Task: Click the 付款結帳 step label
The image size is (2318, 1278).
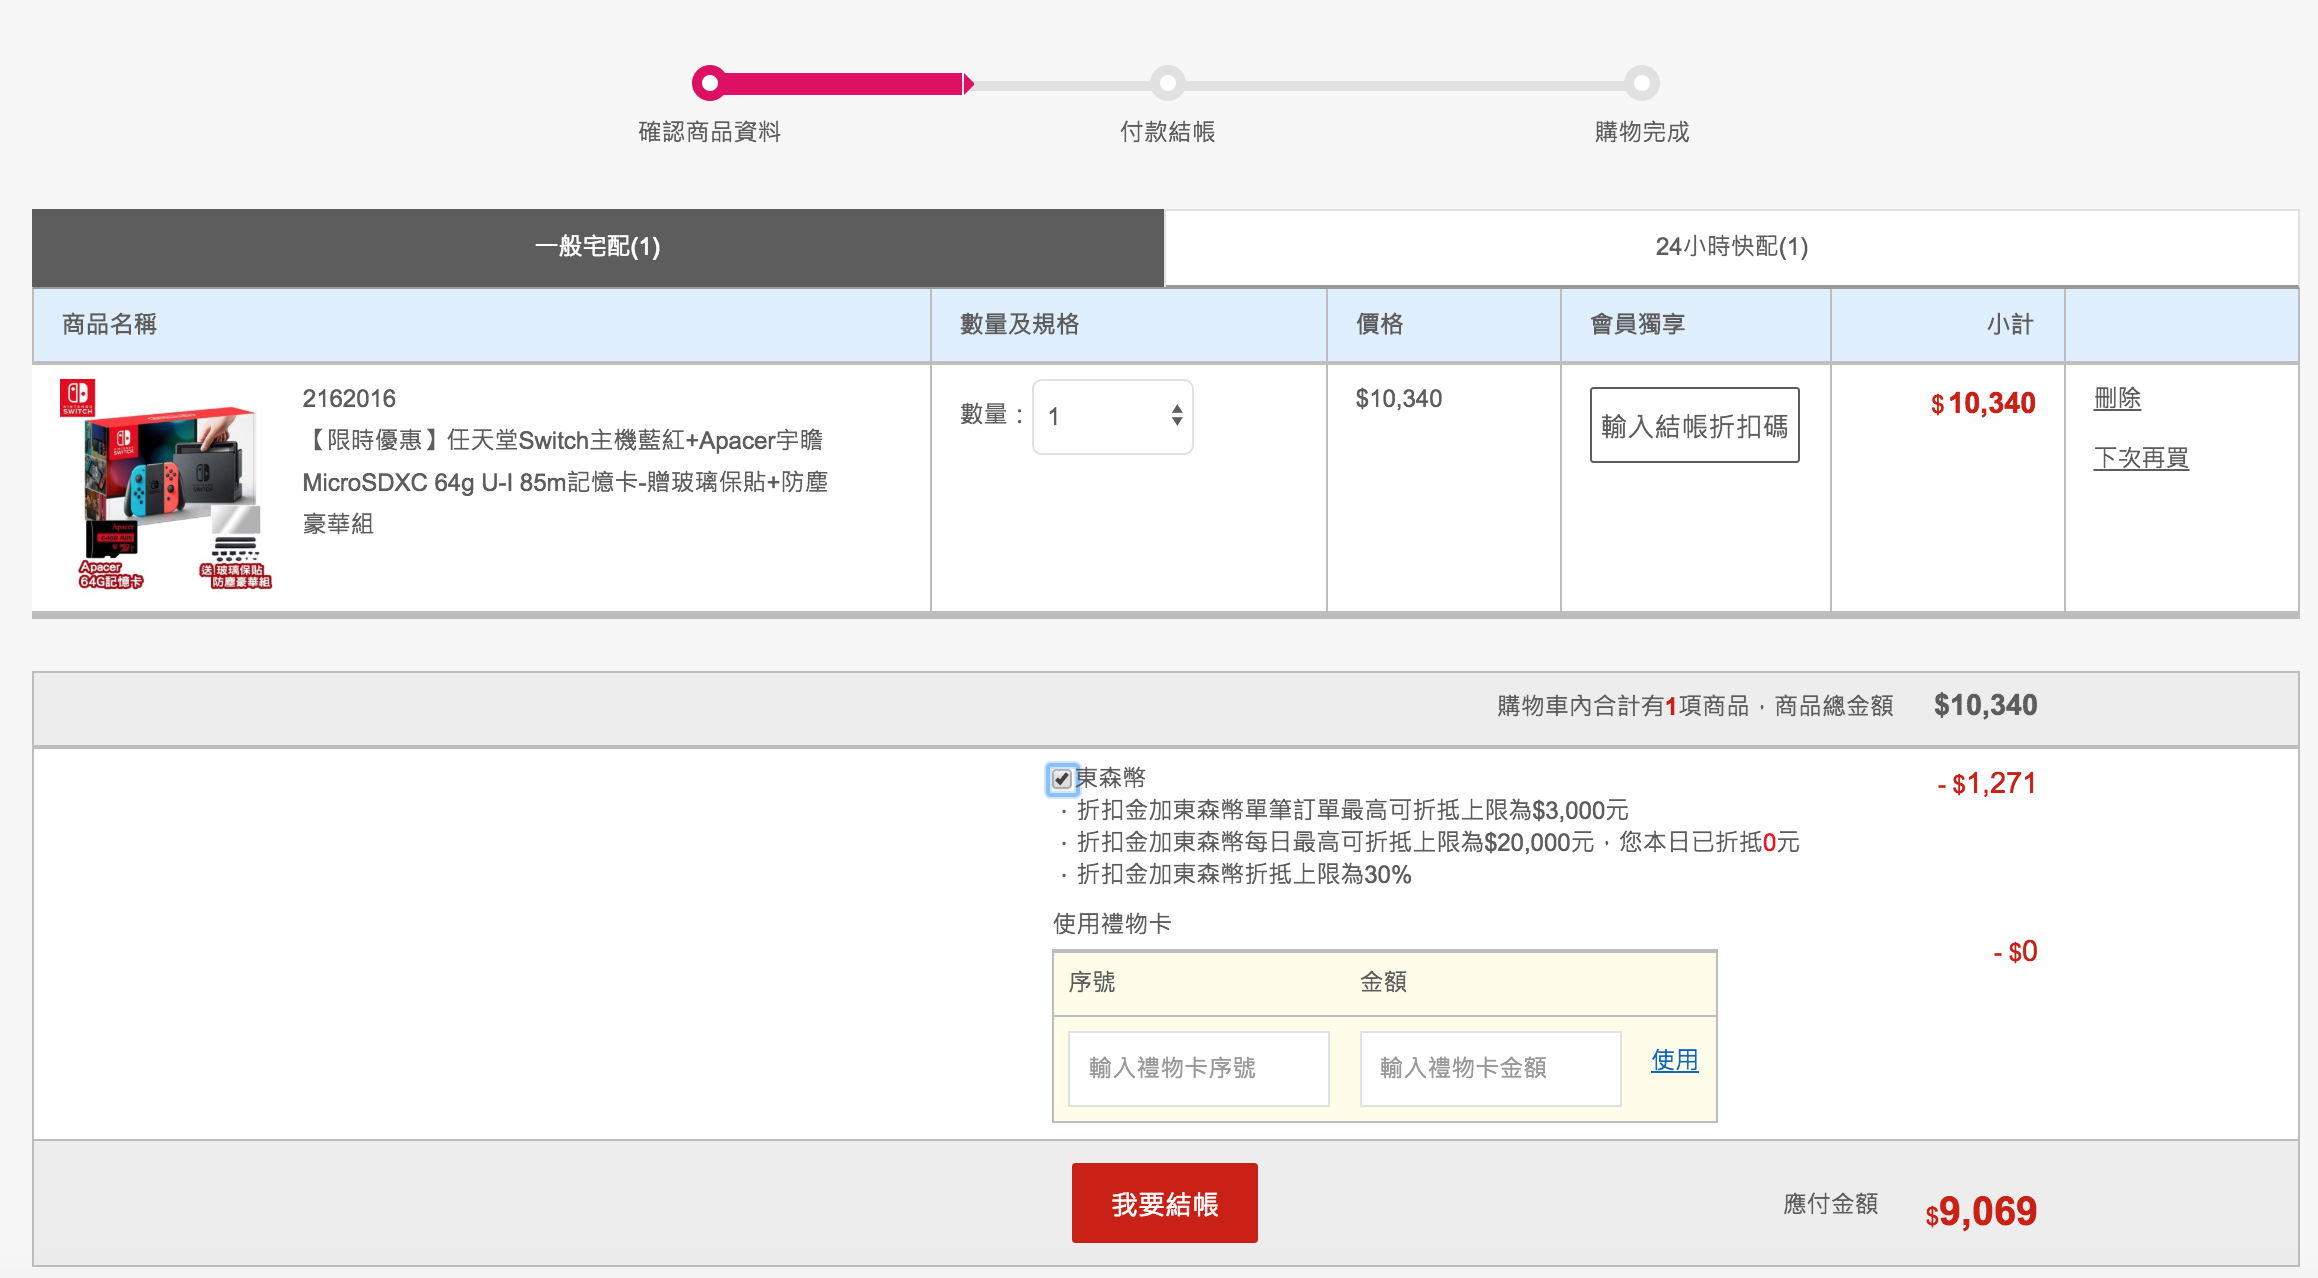Action: click(x=1167, y=132)
